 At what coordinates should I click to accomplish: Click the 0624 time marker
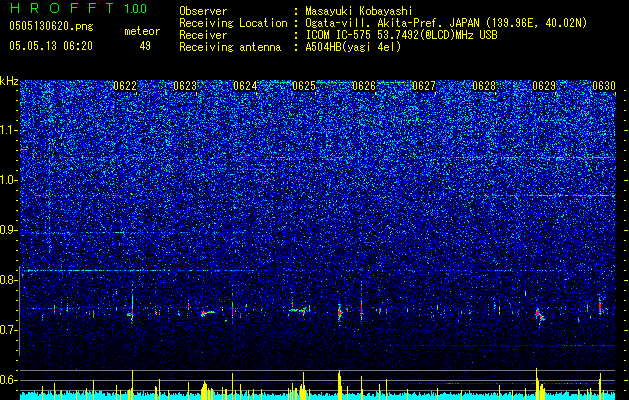point(245,86)
